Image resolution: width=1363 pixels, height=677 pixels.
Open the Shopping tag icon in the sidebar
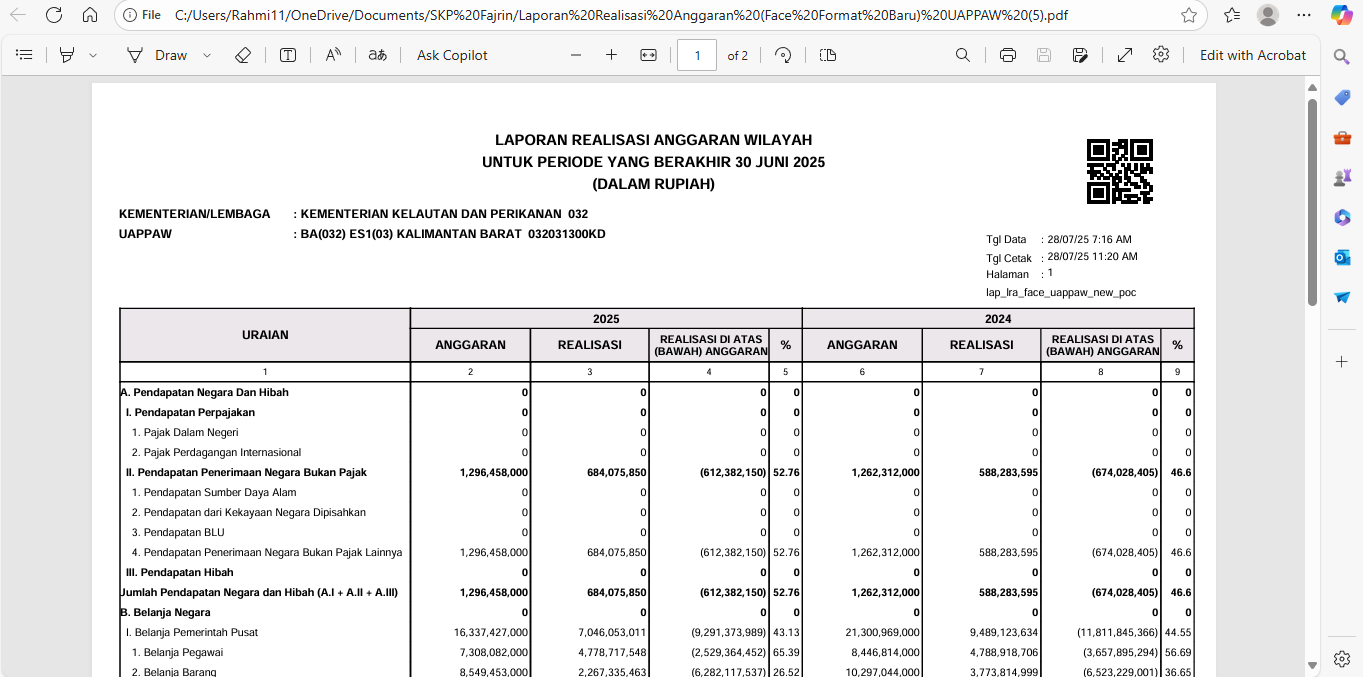click(1342, 97)
